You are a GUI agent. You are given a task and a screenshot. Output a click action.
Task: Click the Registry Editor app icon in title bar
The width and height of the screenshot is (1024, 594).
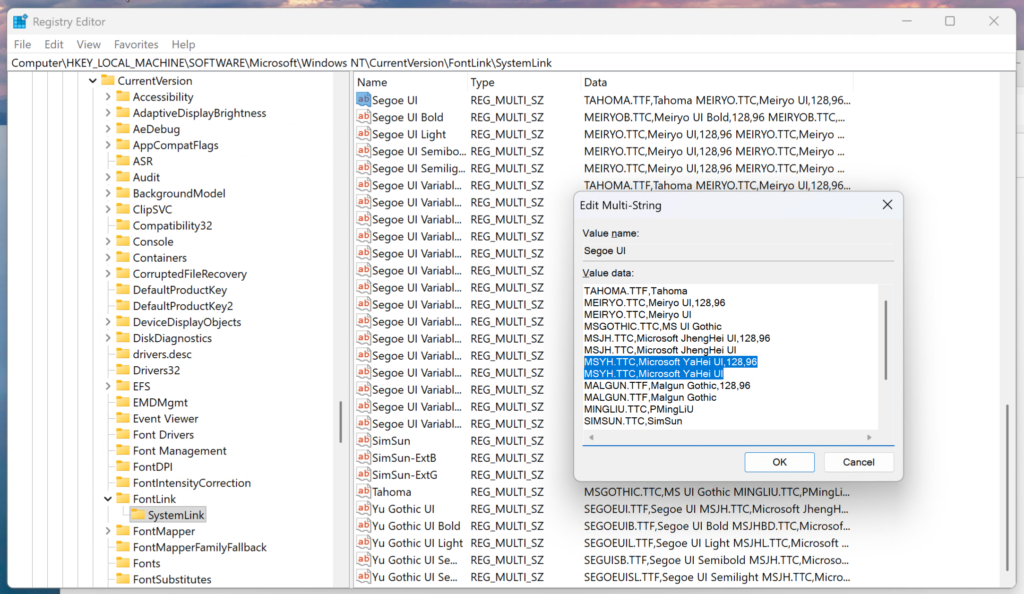coord(20,21)
